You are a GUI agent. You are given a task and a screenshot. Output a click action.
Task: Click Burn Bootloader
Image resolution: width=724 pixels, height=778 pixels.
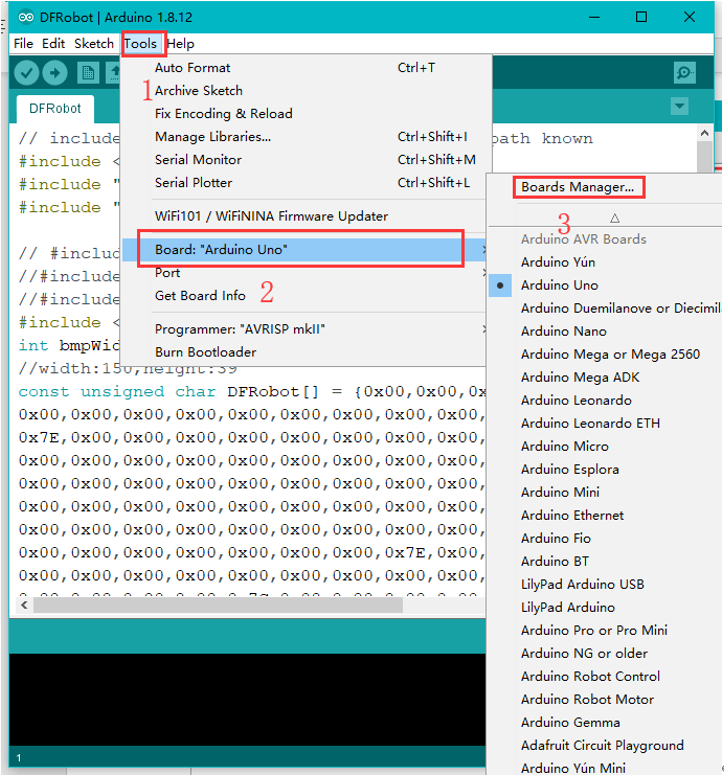coord(303,352)
